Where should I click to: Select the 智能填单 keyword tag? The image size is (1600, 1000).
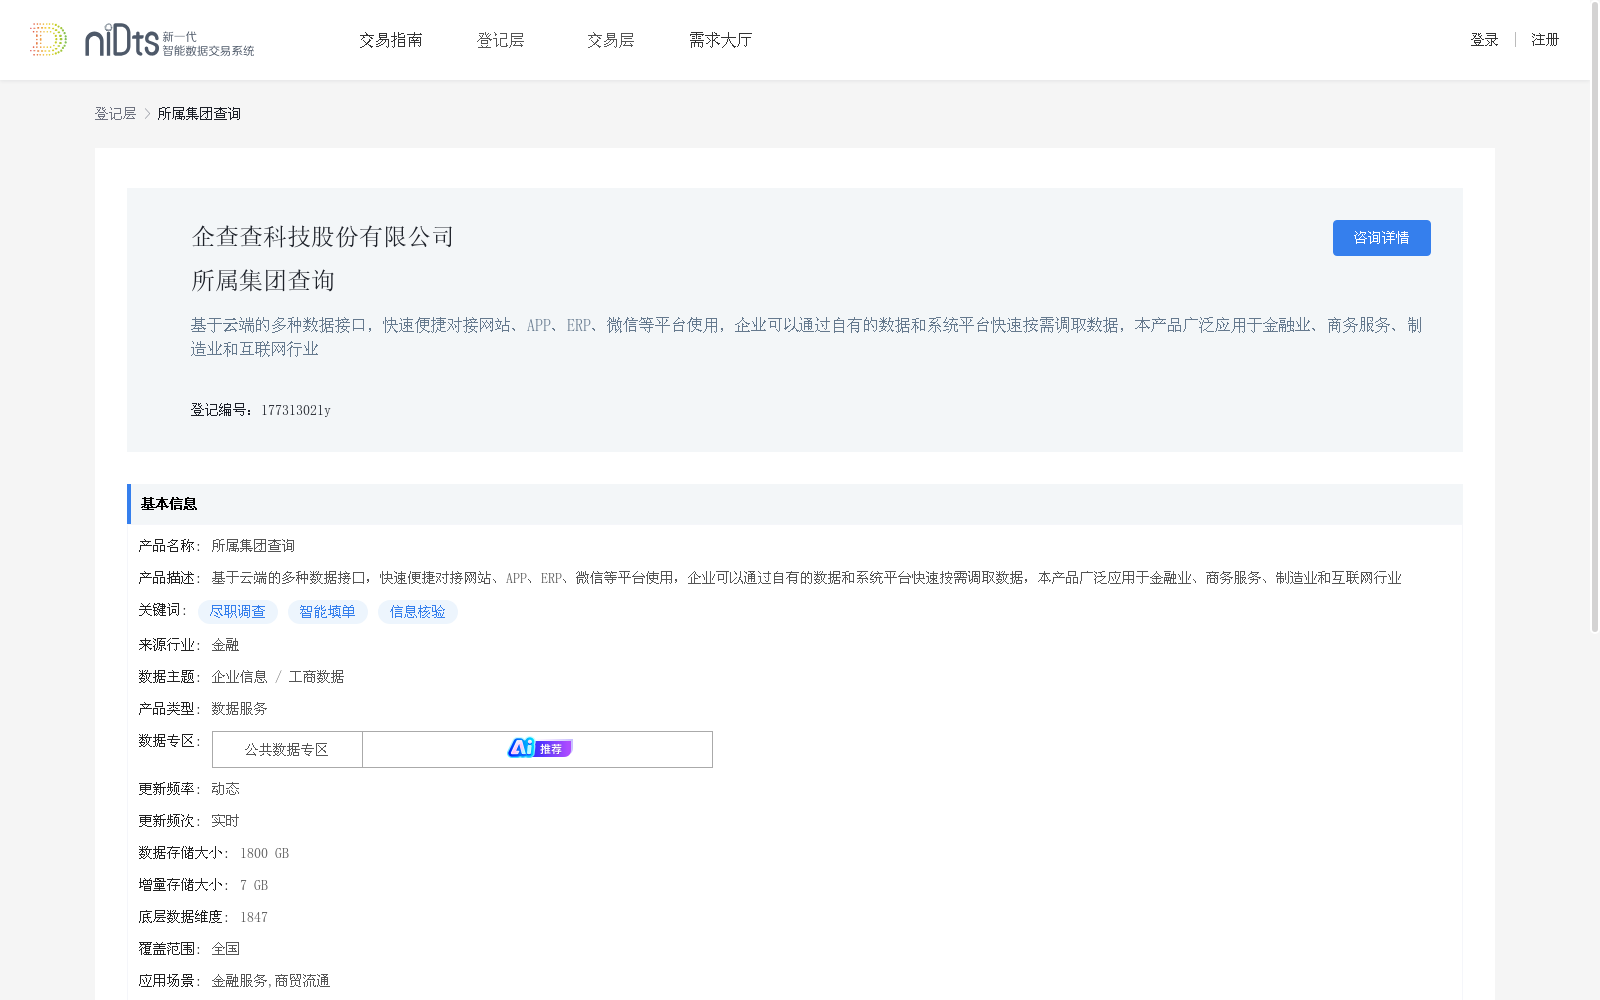328,612
